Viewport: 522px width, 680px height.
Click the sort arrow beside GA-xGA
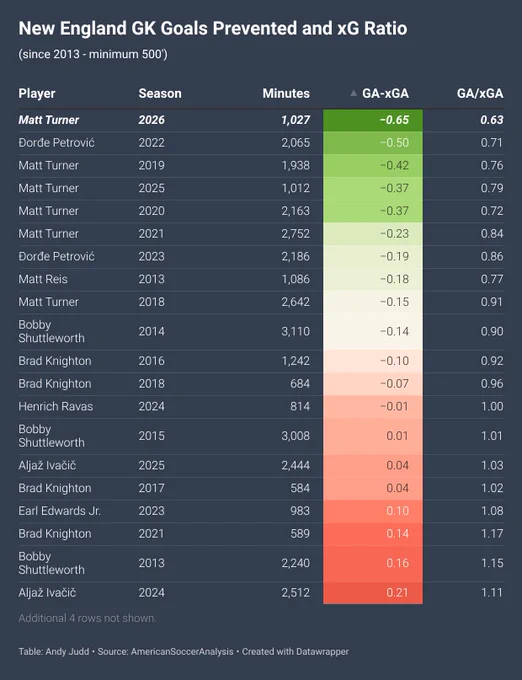(354, 93)
